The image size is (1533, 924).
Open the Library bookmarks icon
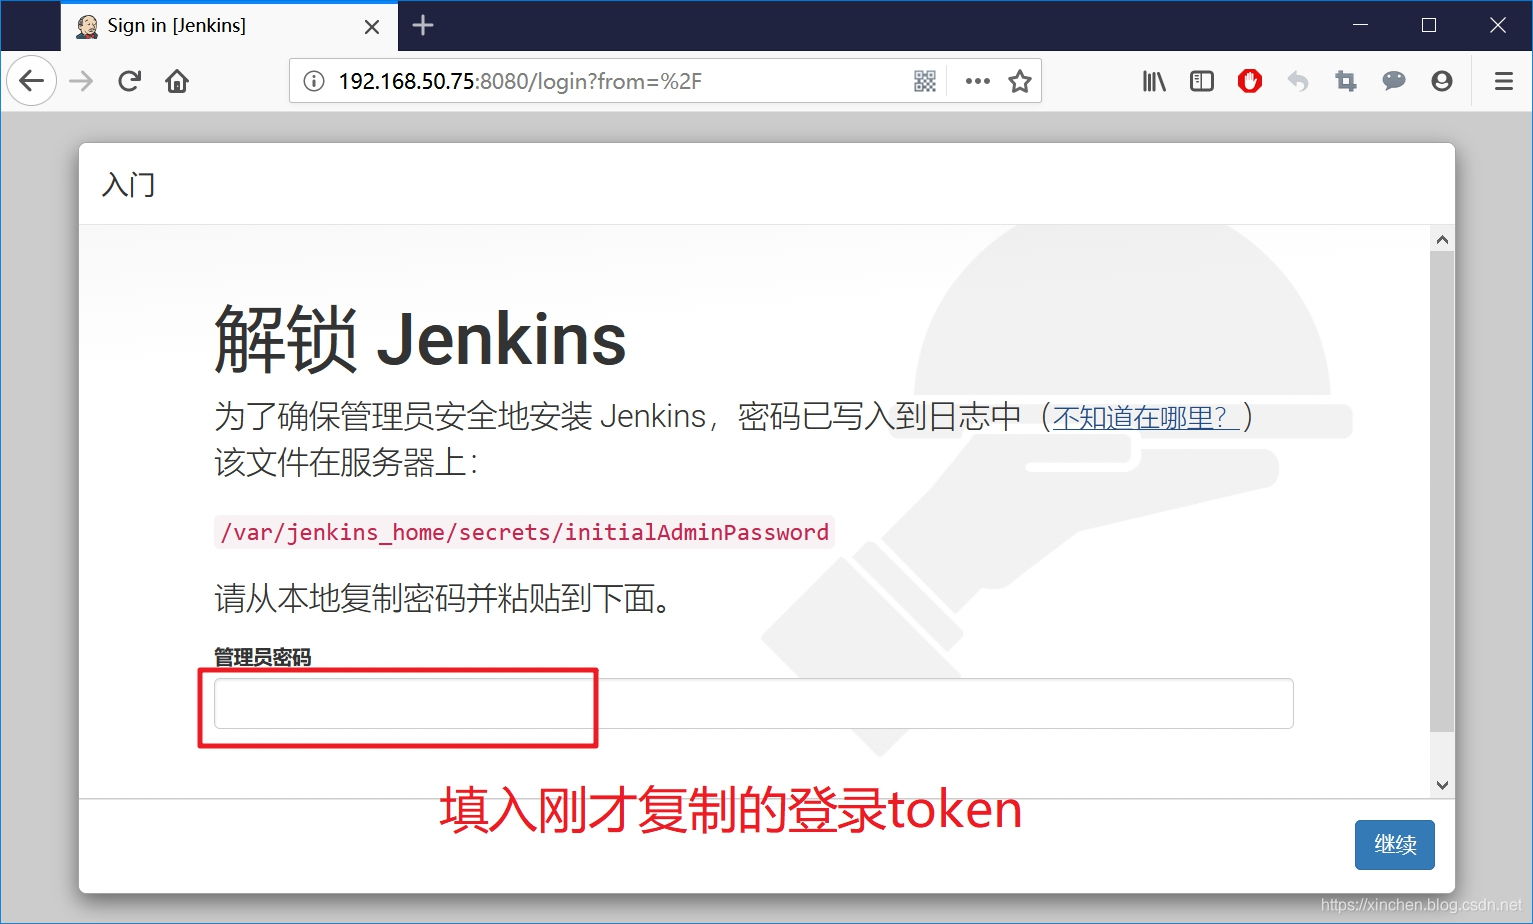pos(1154,81)
